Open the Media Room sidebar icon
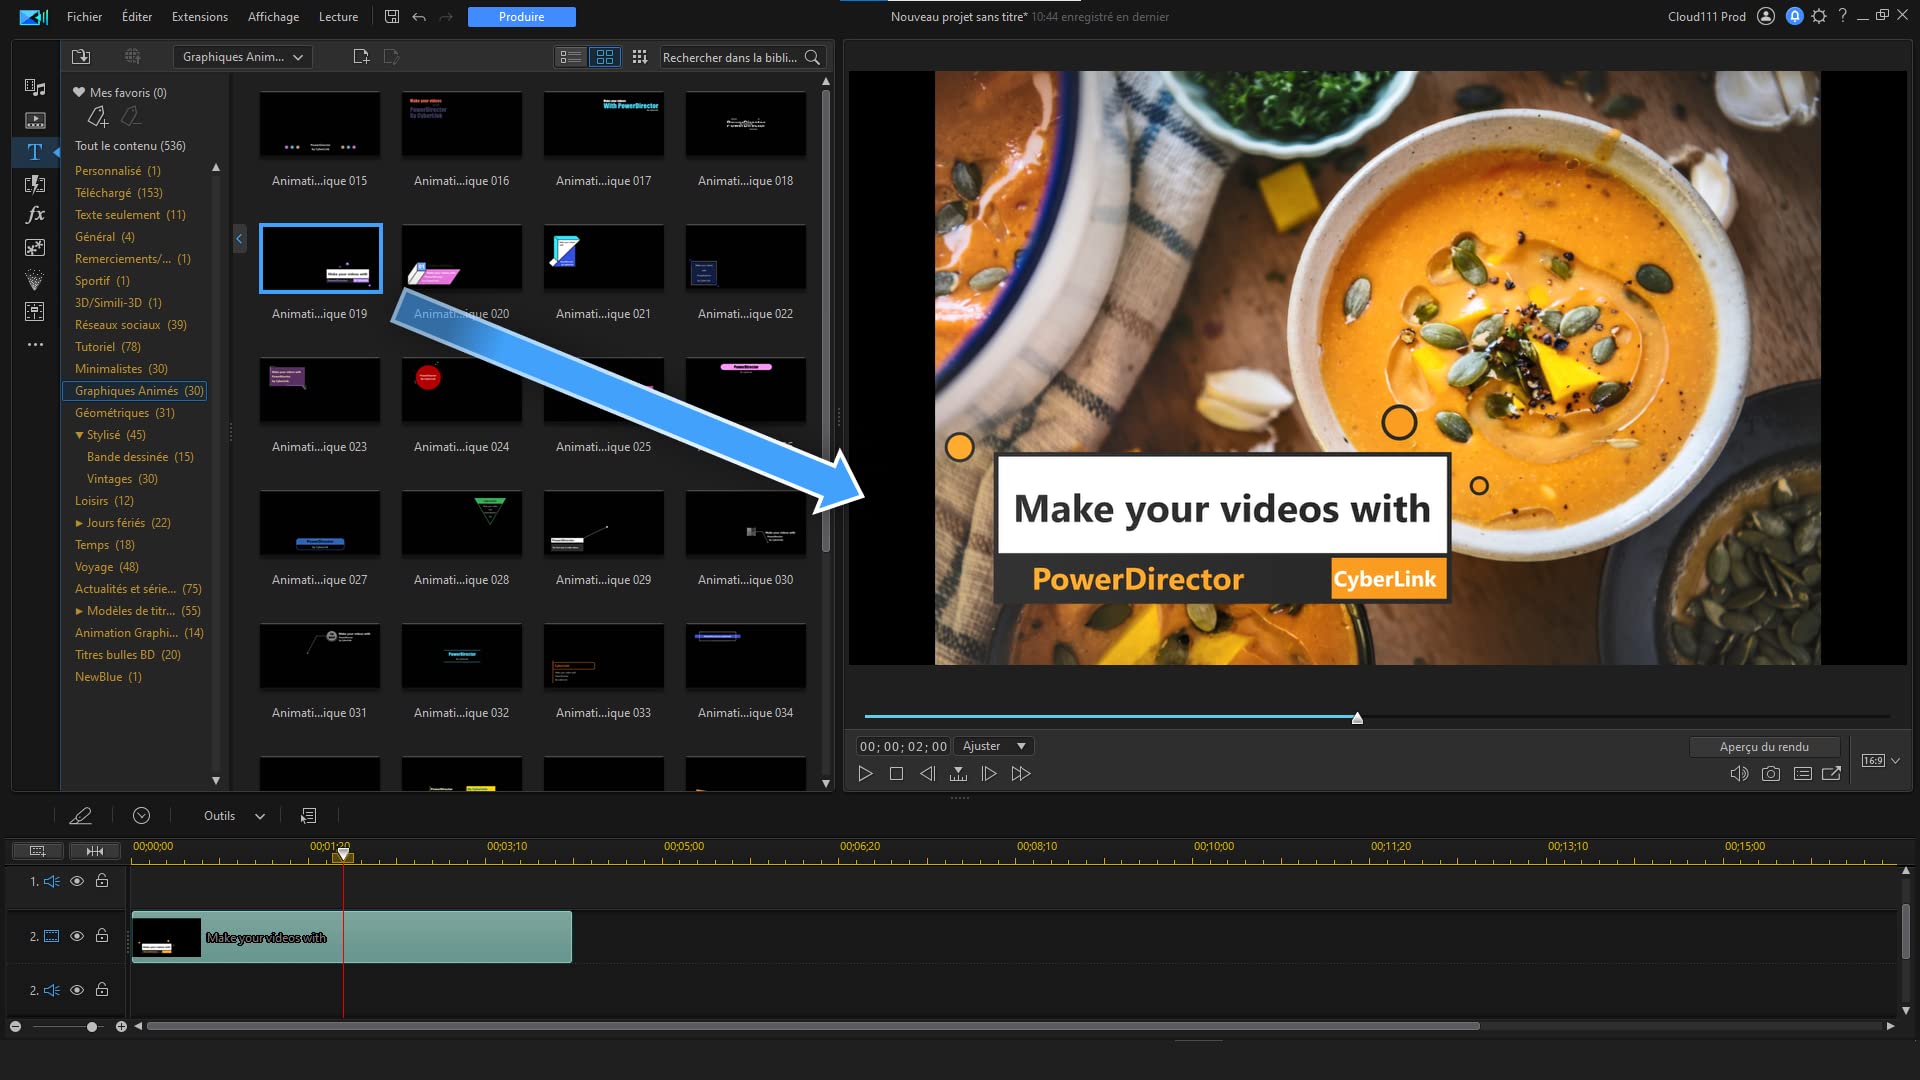 pos(35,88)
